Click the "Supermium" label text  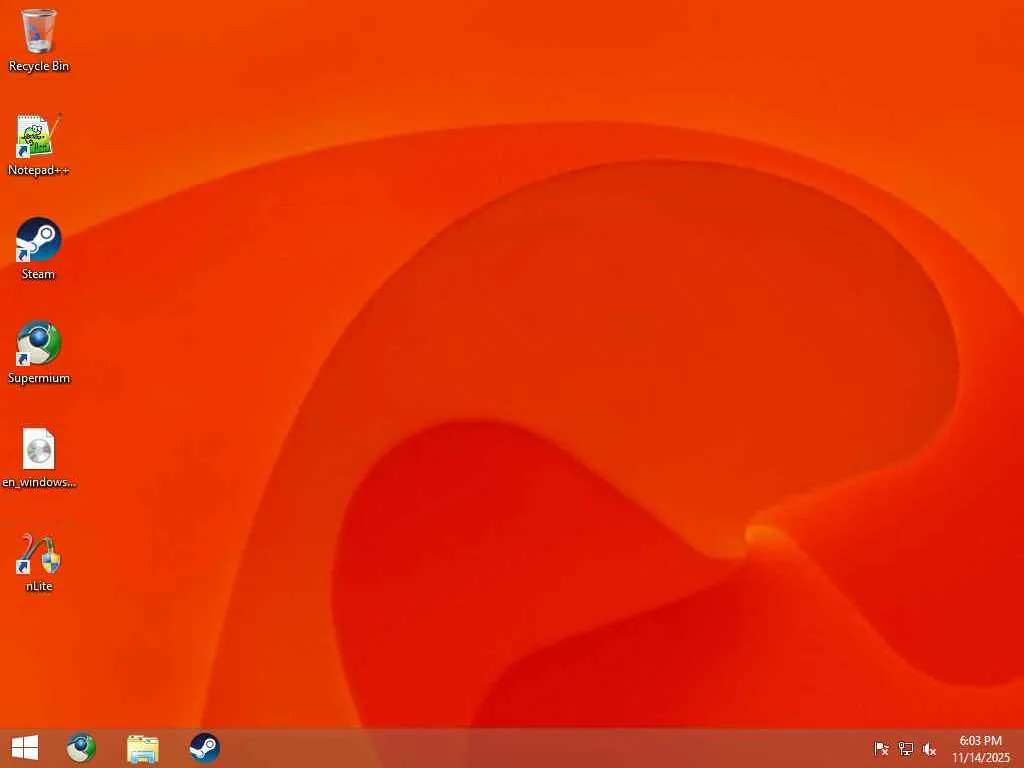[x=39, y=378]
